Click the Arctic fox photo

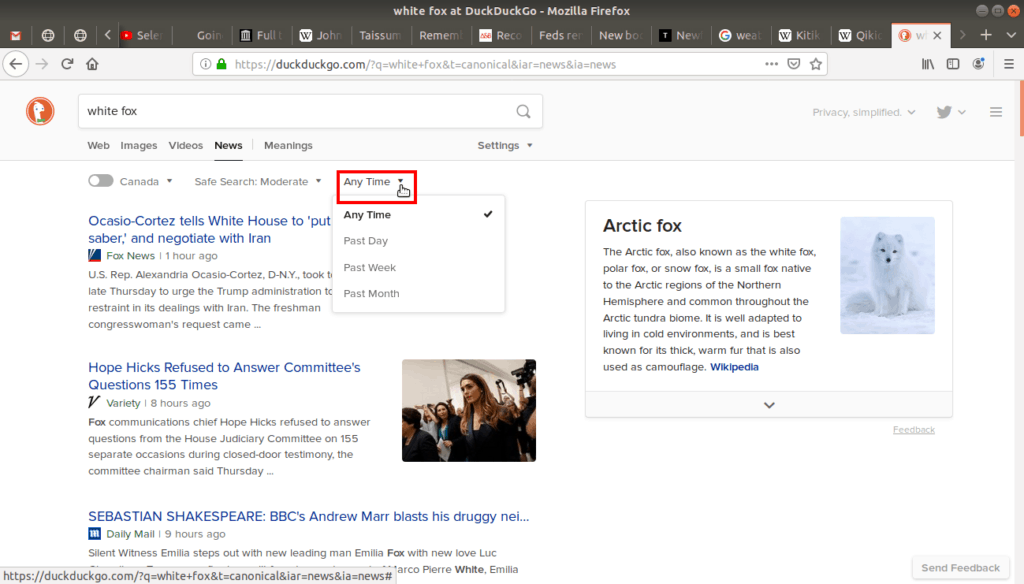click(x=887, y=276)
